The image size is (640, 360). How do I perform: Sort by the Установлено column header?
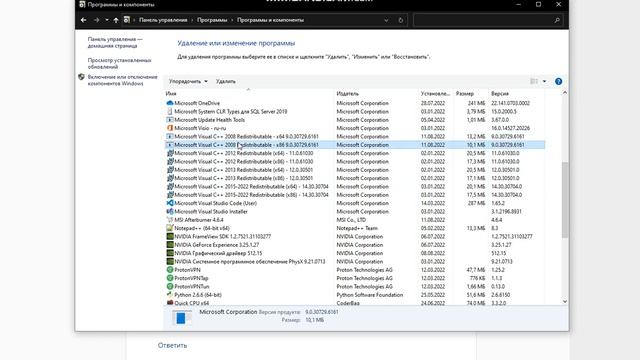[436, 93]
